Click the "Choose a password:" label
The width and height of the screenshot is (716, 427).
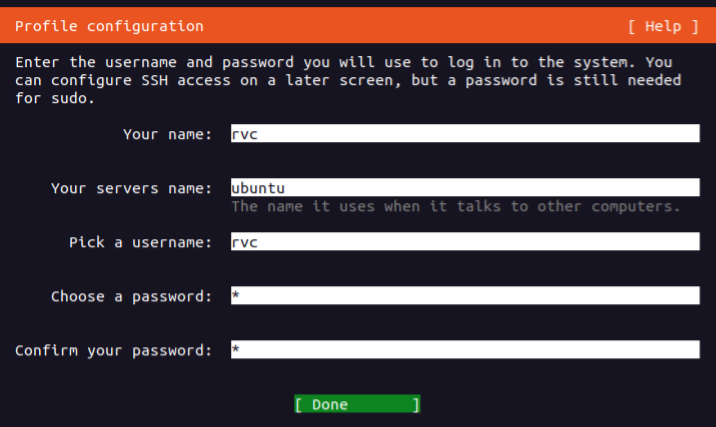pos(131,296)
